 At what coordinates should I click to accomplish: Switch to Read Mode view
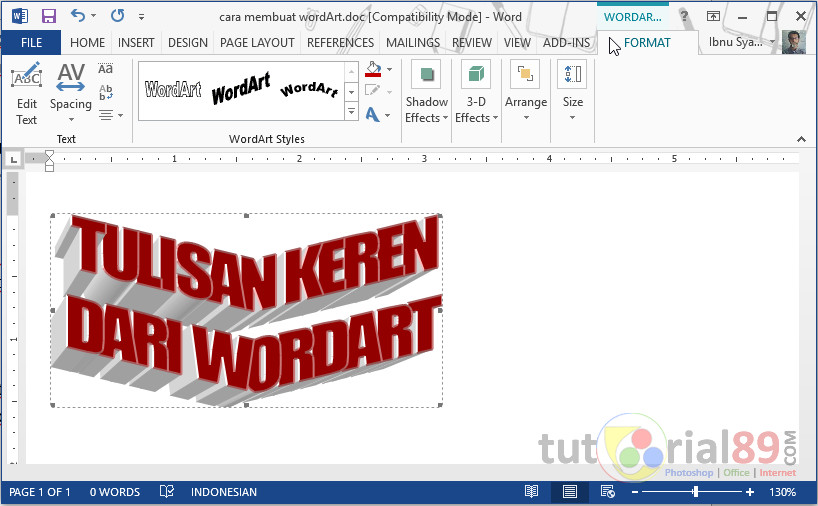coord(531,491)
